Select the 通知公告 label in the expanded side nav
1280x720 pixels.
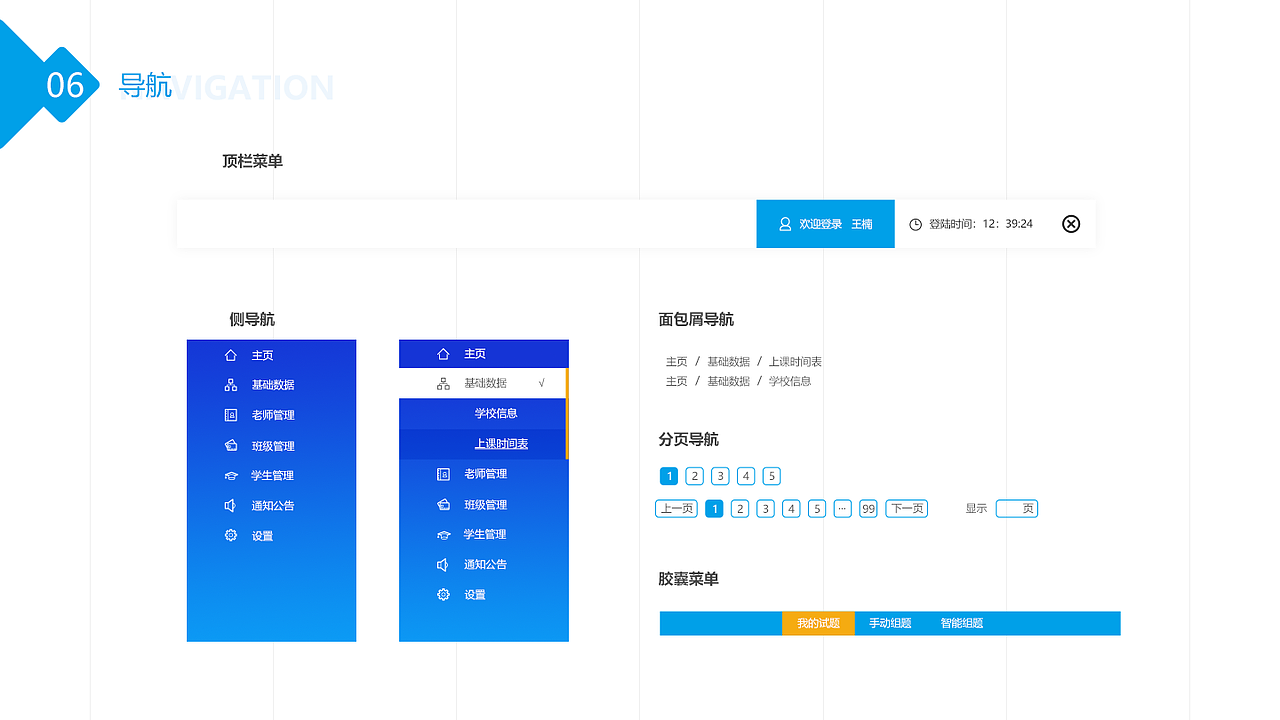coord(485,565)
